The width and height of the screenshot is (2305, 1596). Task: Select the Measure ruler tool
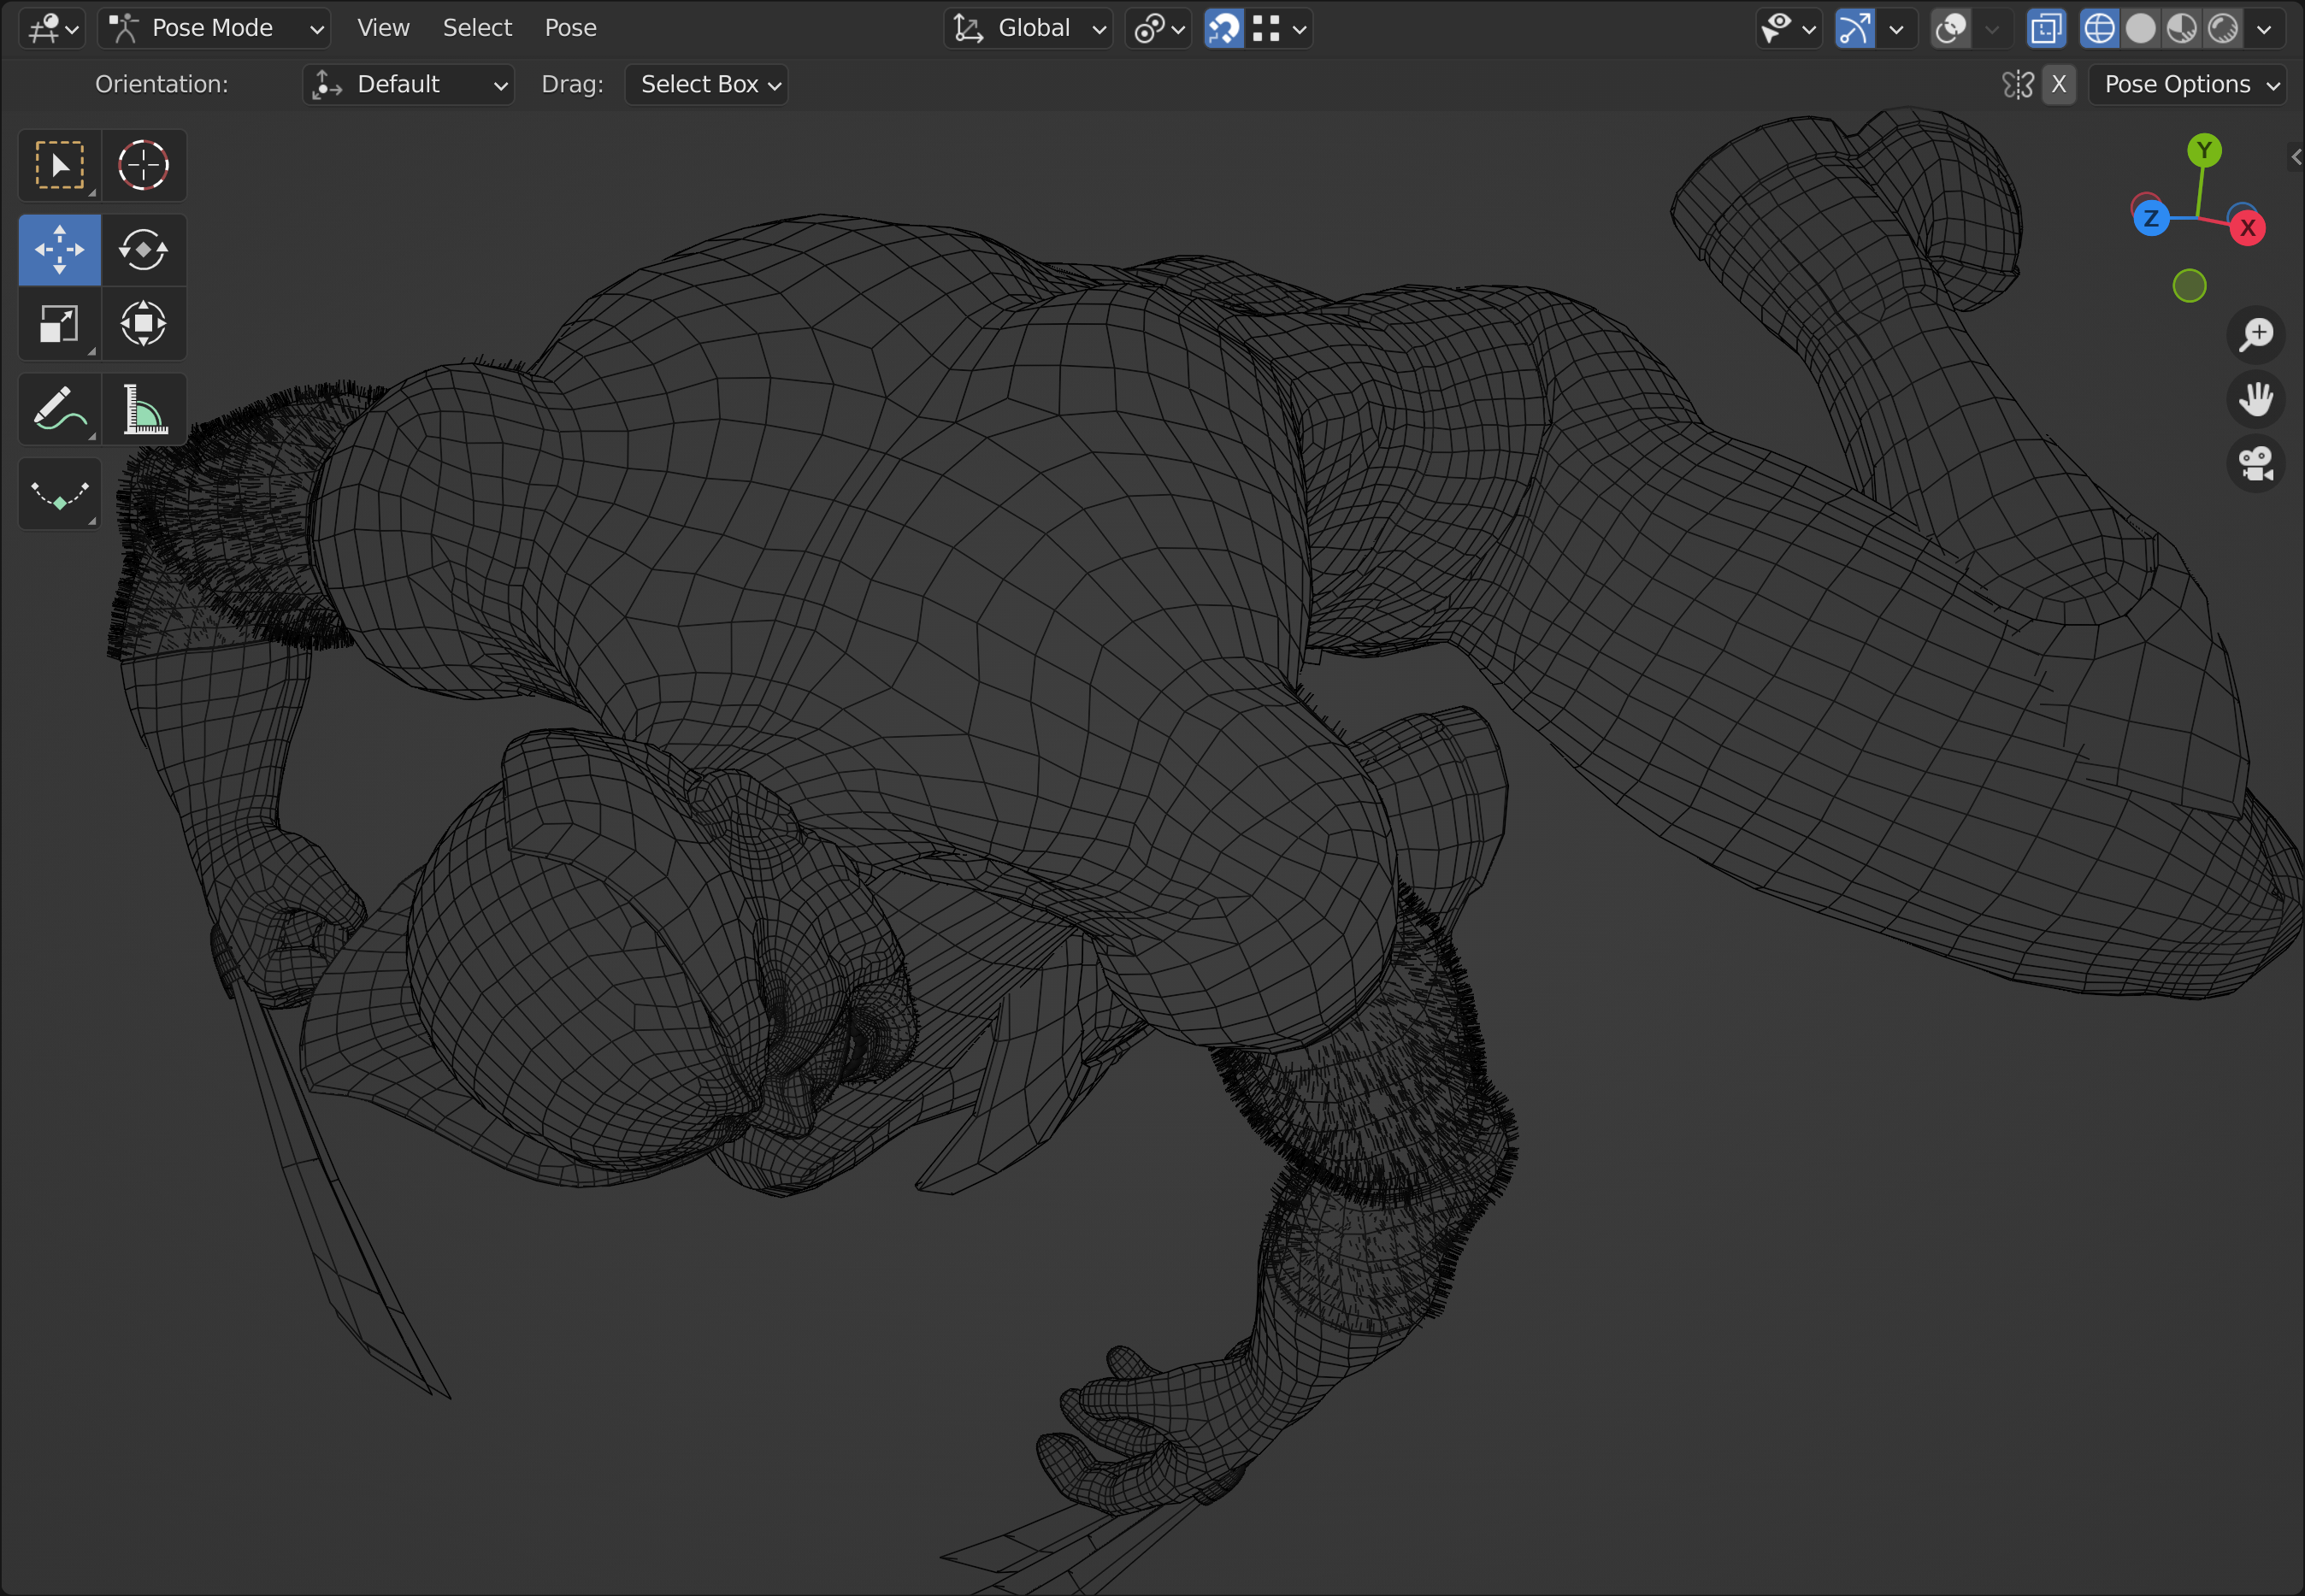(x=143, y=409)
